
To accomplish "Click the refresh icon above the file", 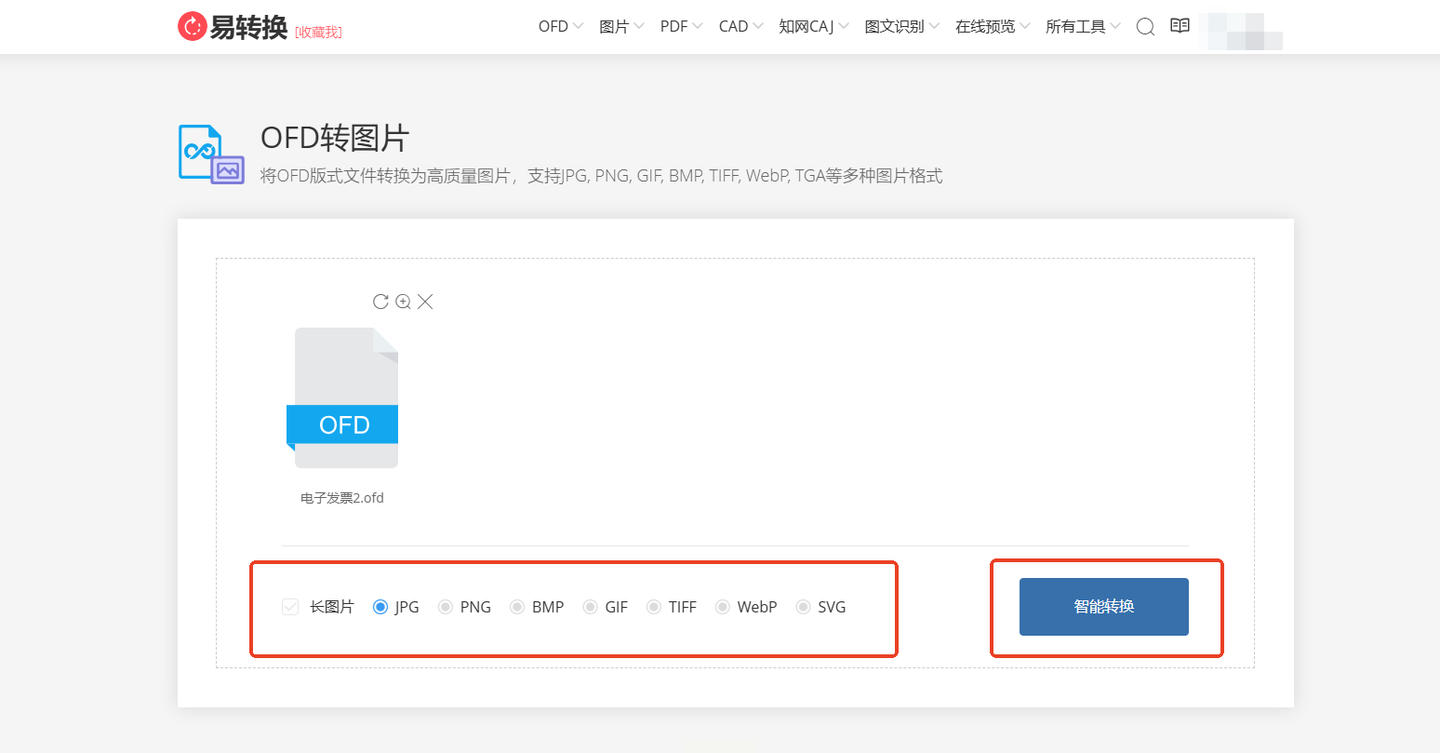I will click(380, 301).
